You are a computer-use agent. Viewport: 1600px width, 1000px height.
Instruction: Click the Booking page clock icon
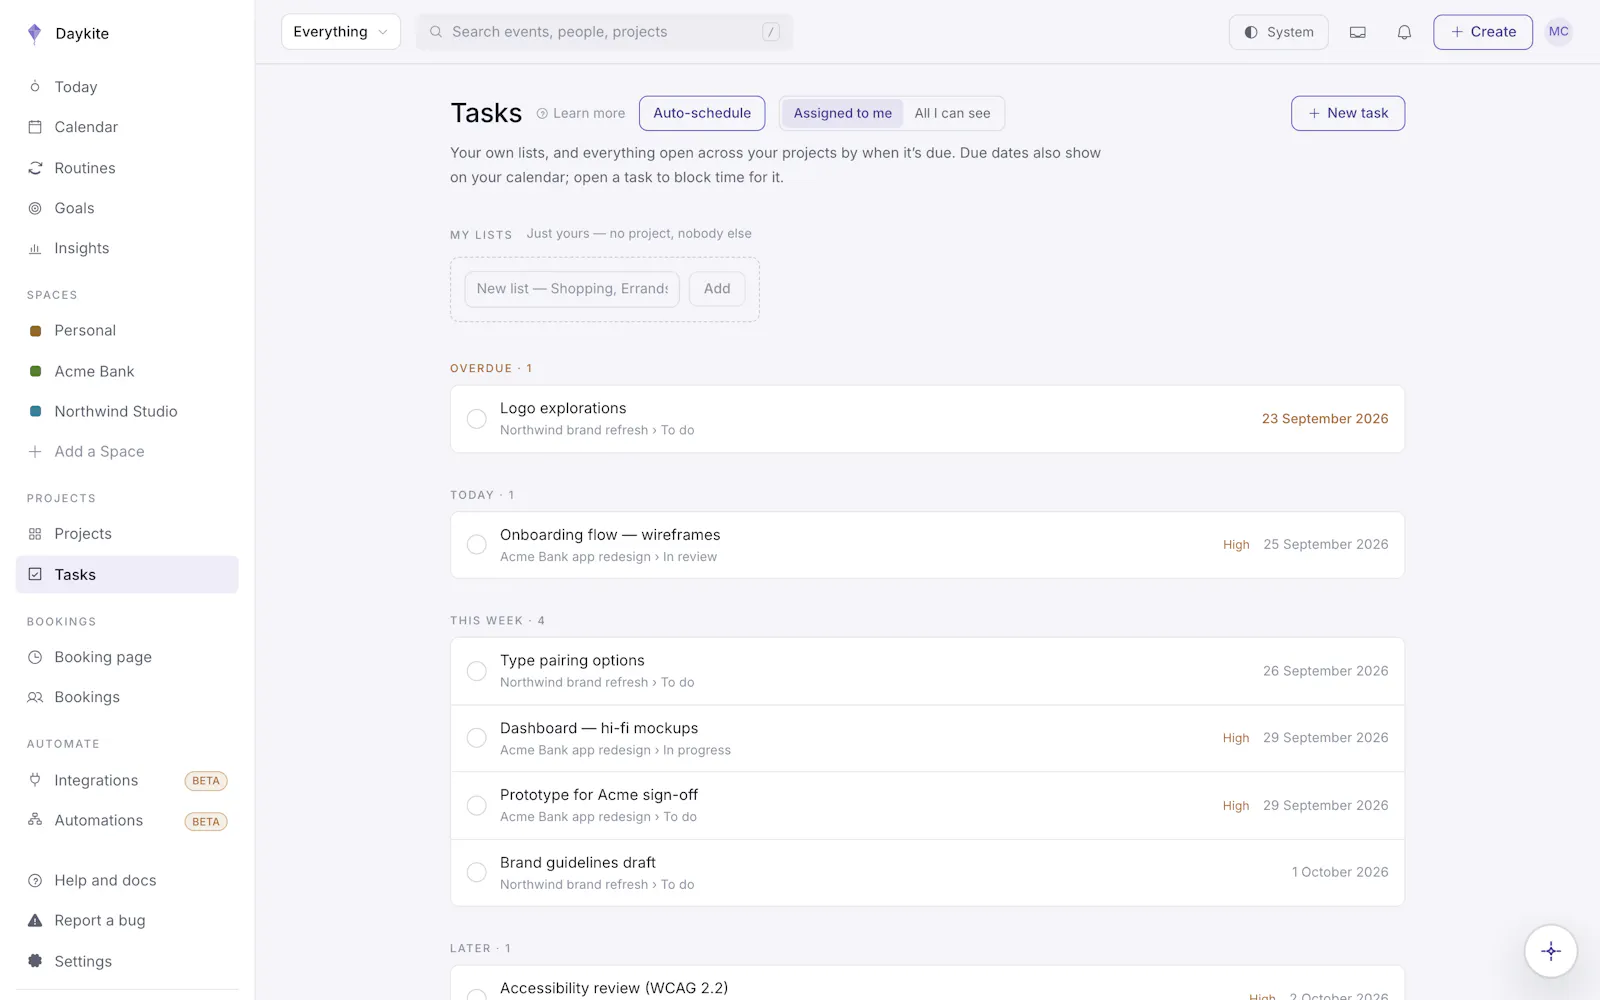pos(35,657)
